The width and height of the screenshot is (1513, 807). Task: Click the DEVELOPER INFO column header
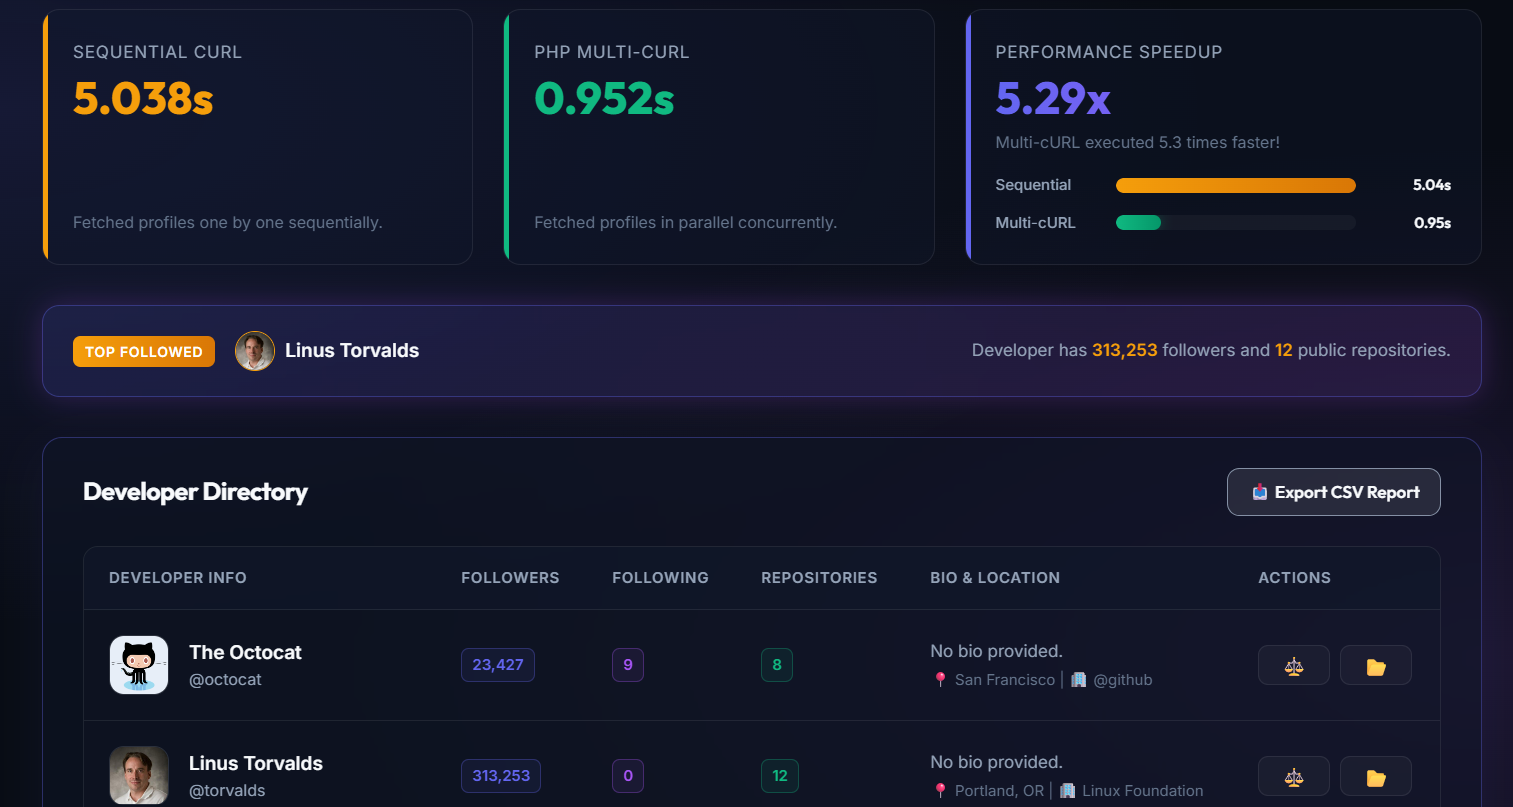coord(178,578)
